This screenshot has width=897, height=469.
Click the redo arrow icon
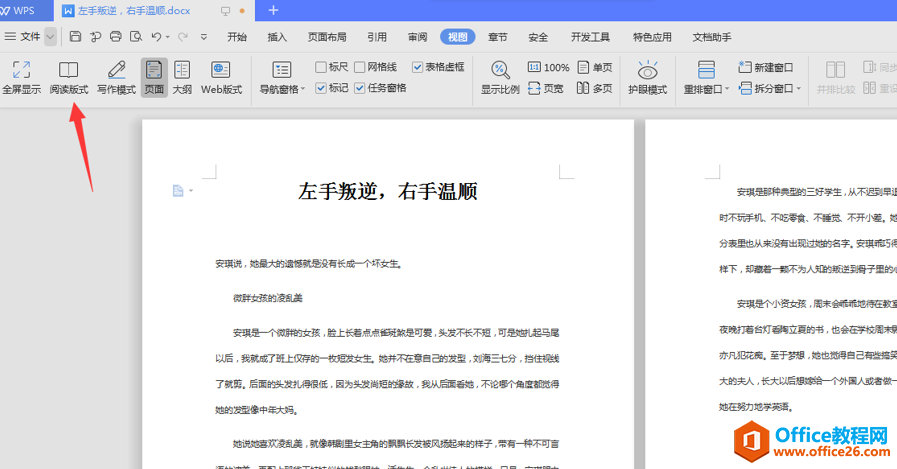(182, 37)
